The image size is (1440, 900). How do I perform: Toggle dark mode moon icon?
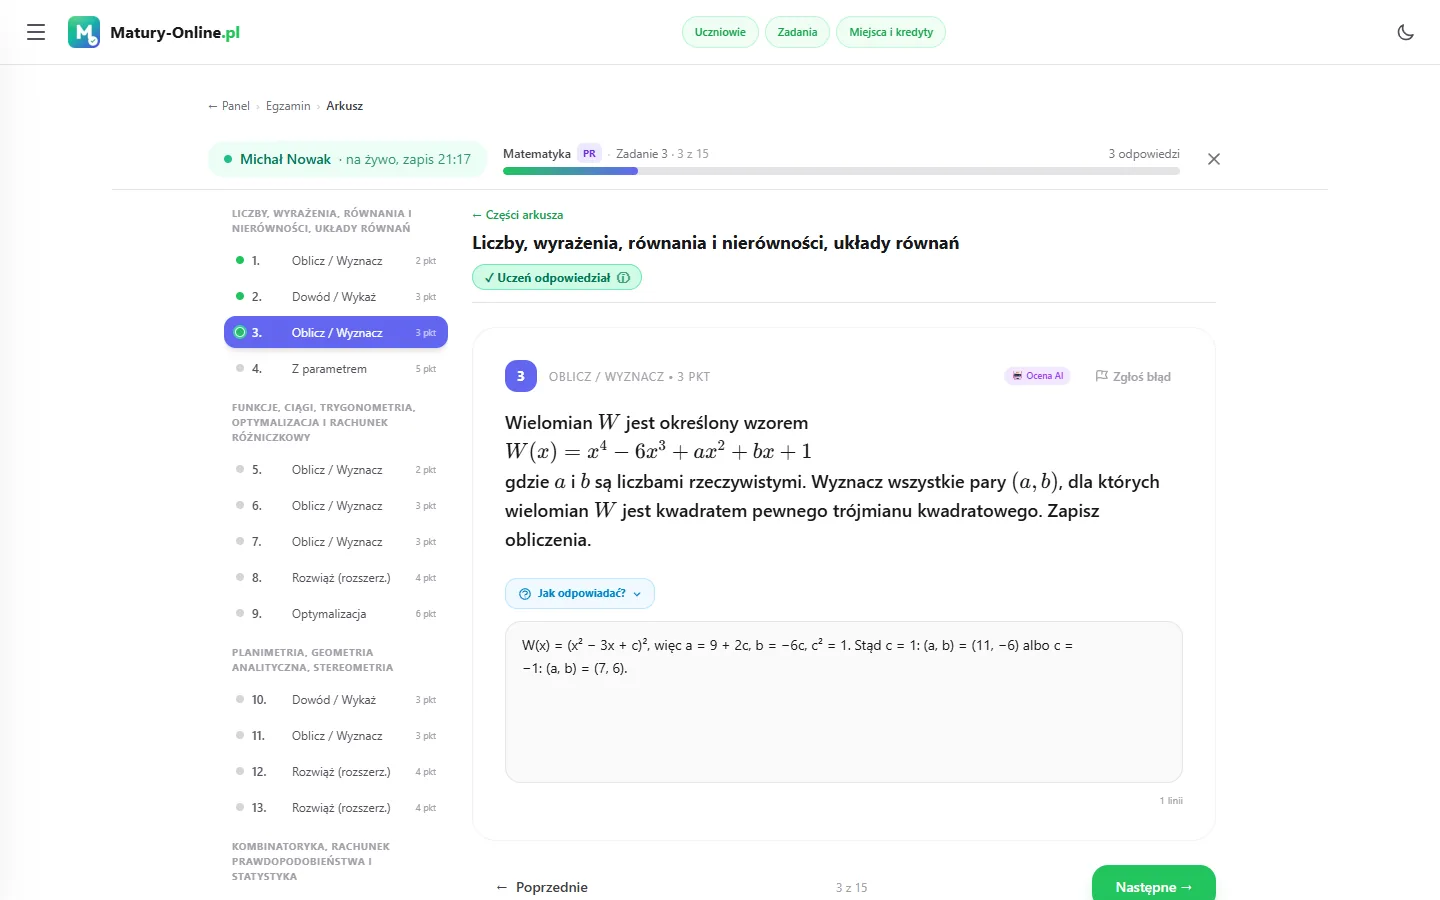1405,32
